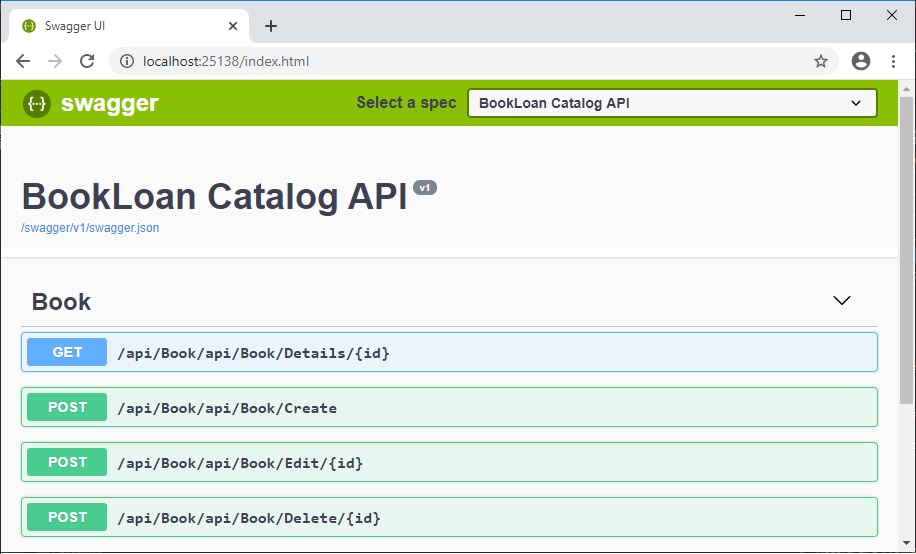This screenshot has height=554, width=916.
Task: Click the swagger wordmark text
Action: (110, 103)
